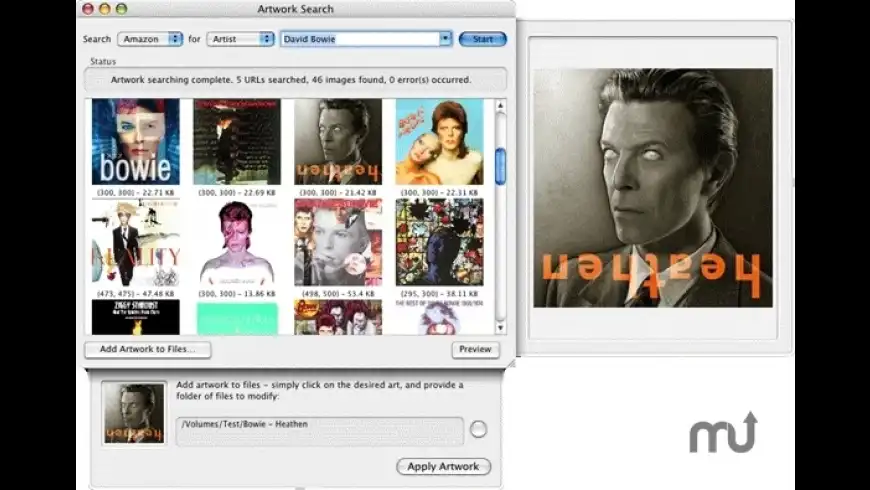Select the Pin Ups cover with two faces
This screenshot has height=490, width=870.
pos(439,142)
